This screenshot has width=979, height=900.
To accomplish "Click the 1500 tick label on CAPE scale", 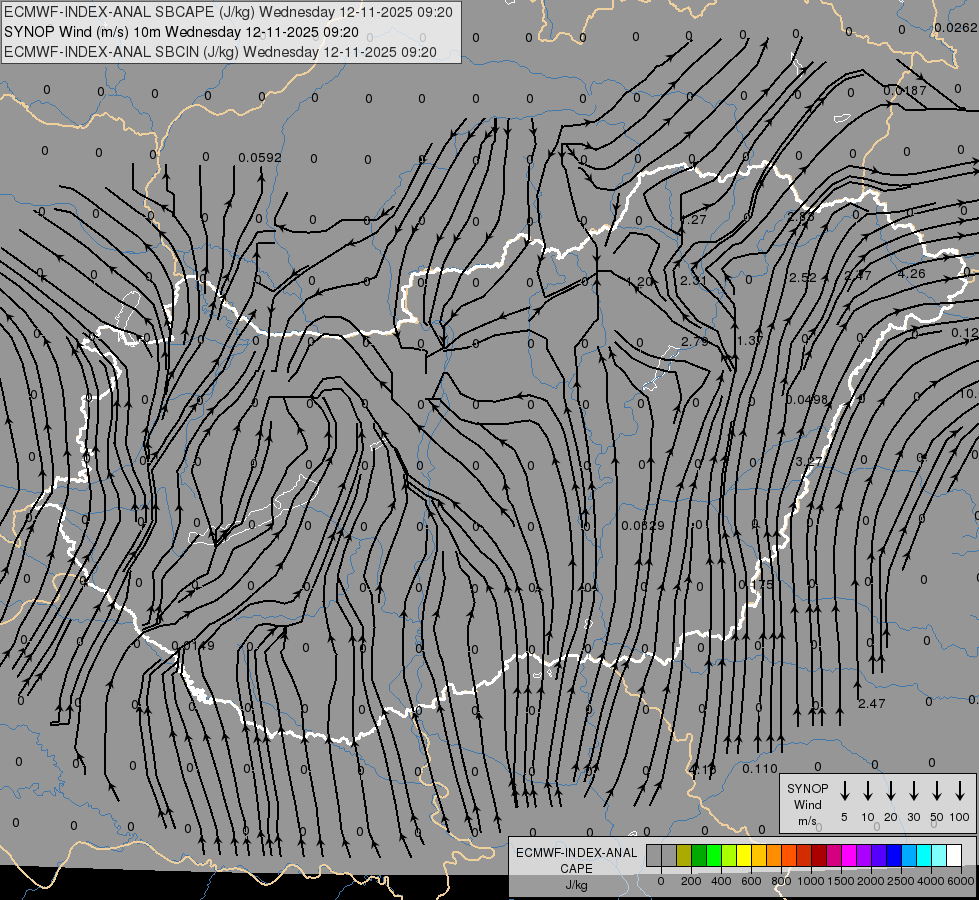I will pyautogui.click(x=840, y=881).
